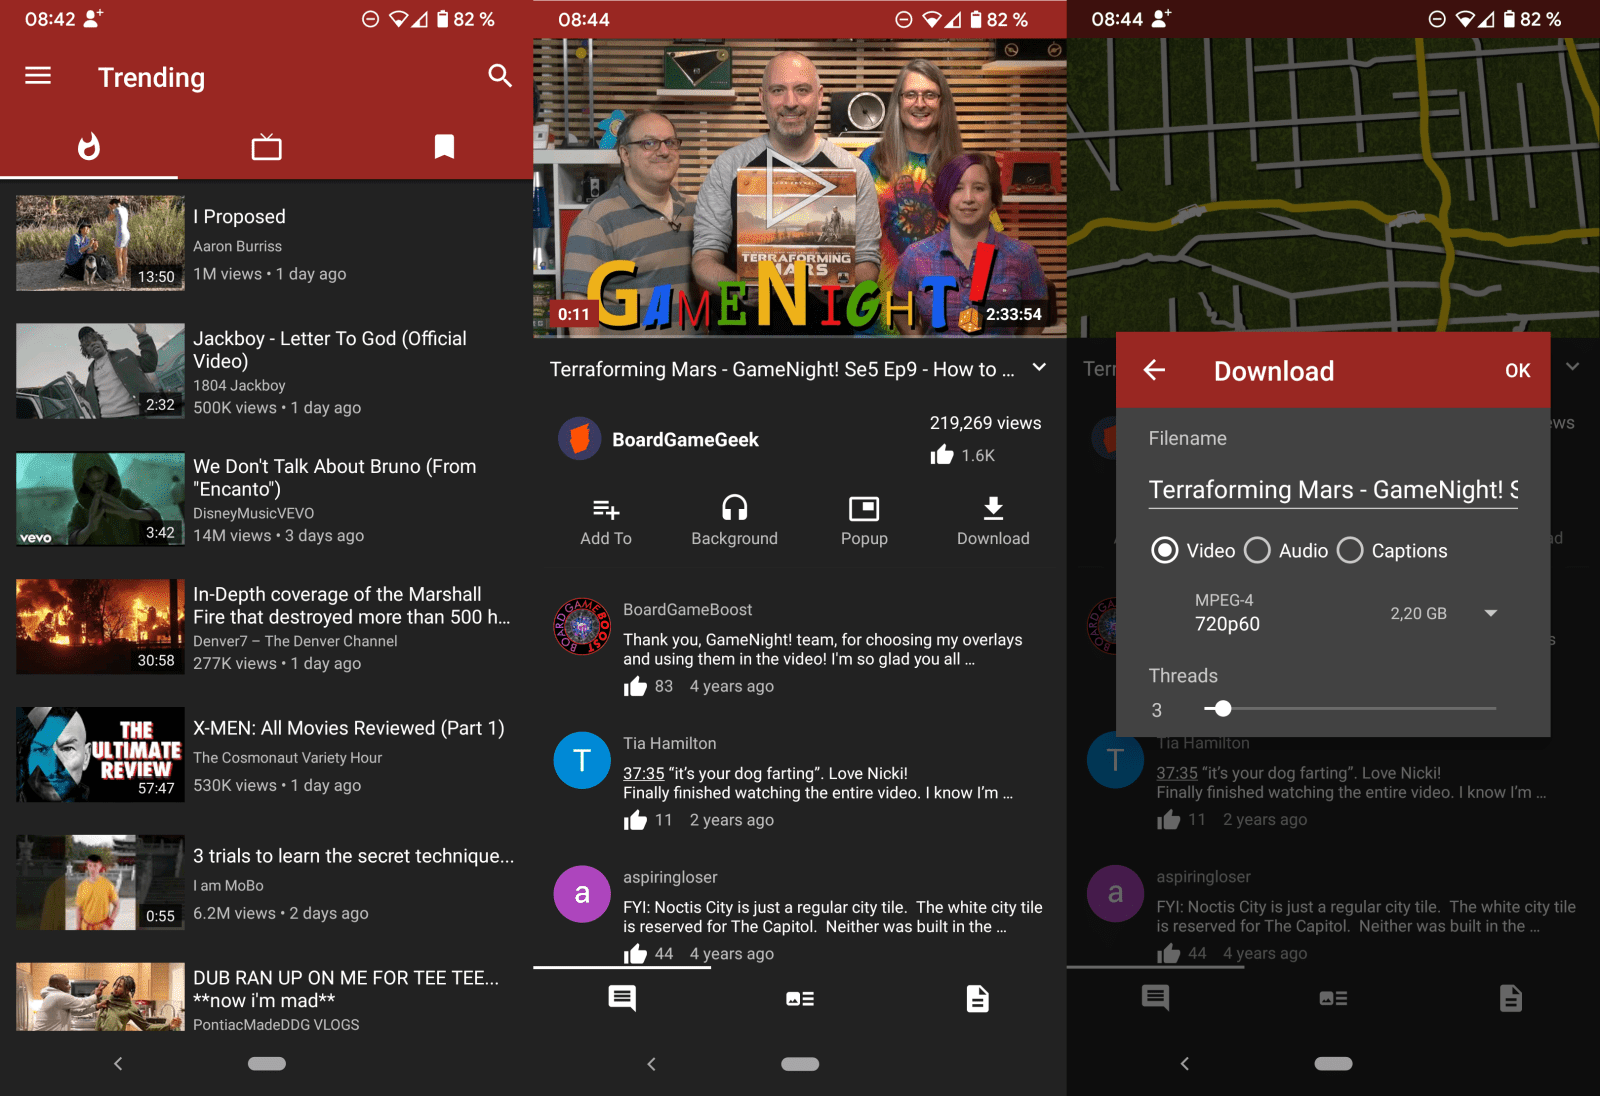This screenshot has width=1600, height=1096.
Task: Jump to 37:35 timestamp in middle screen
Action: [x=644, y=773]
